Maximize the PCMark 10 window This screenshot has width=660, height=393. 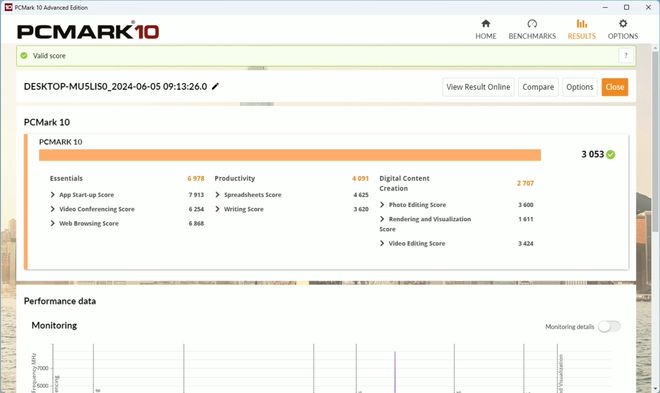point(626,7)
